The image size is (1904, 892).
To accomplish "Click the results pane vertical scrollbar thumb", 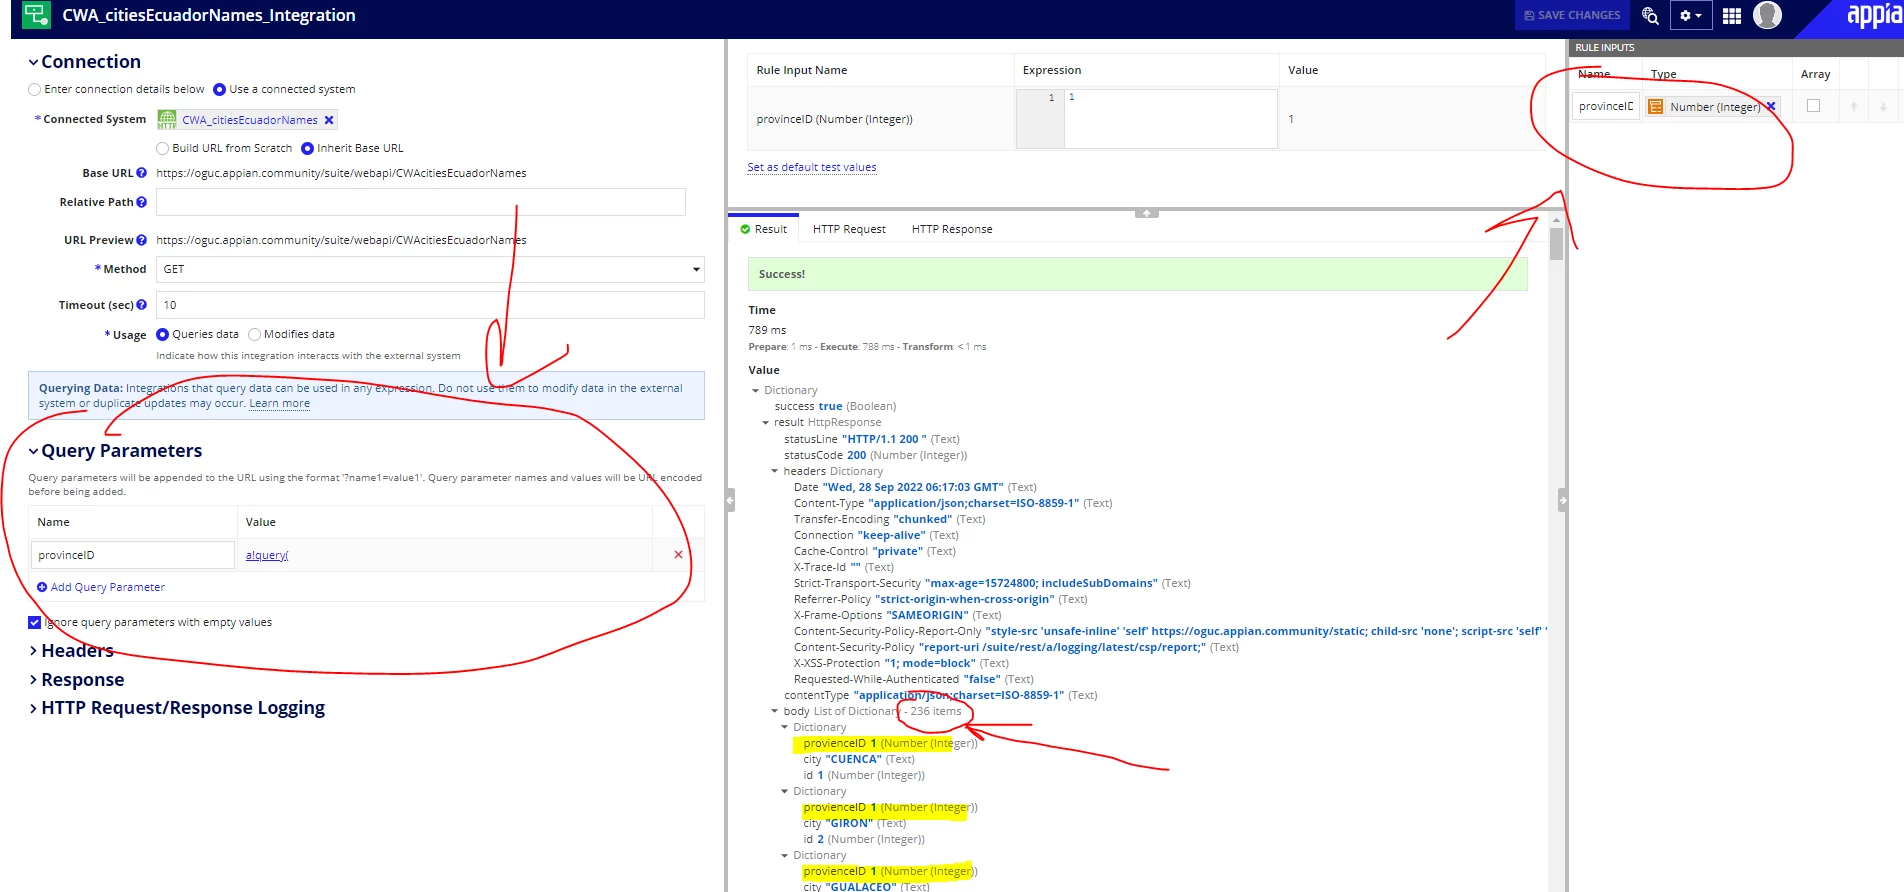I will 1556,243.
